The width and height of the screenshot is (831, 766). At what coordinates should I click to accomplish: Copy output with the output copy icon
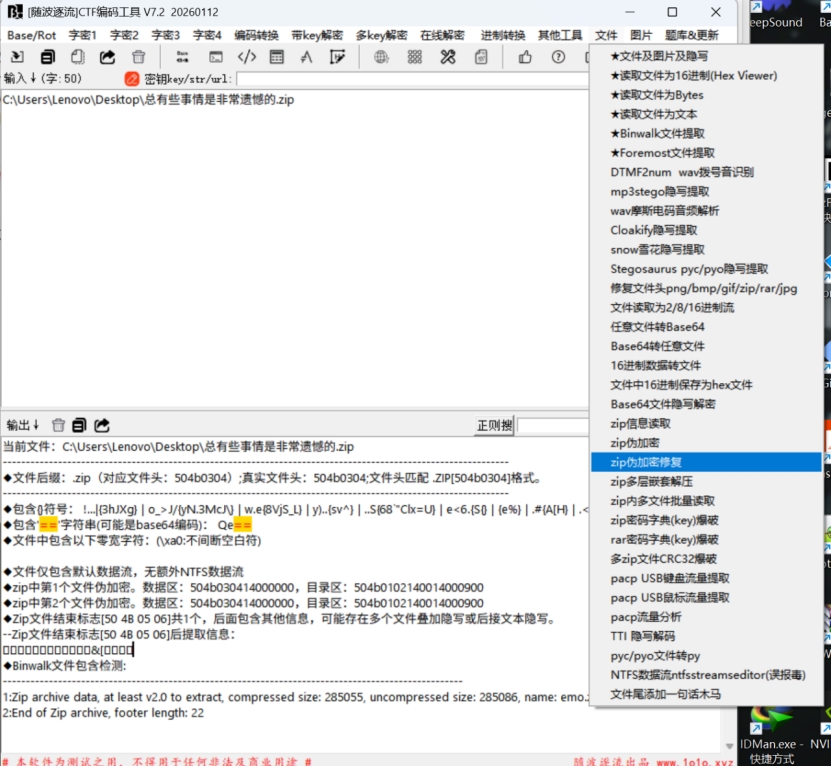tap(79, 425)
